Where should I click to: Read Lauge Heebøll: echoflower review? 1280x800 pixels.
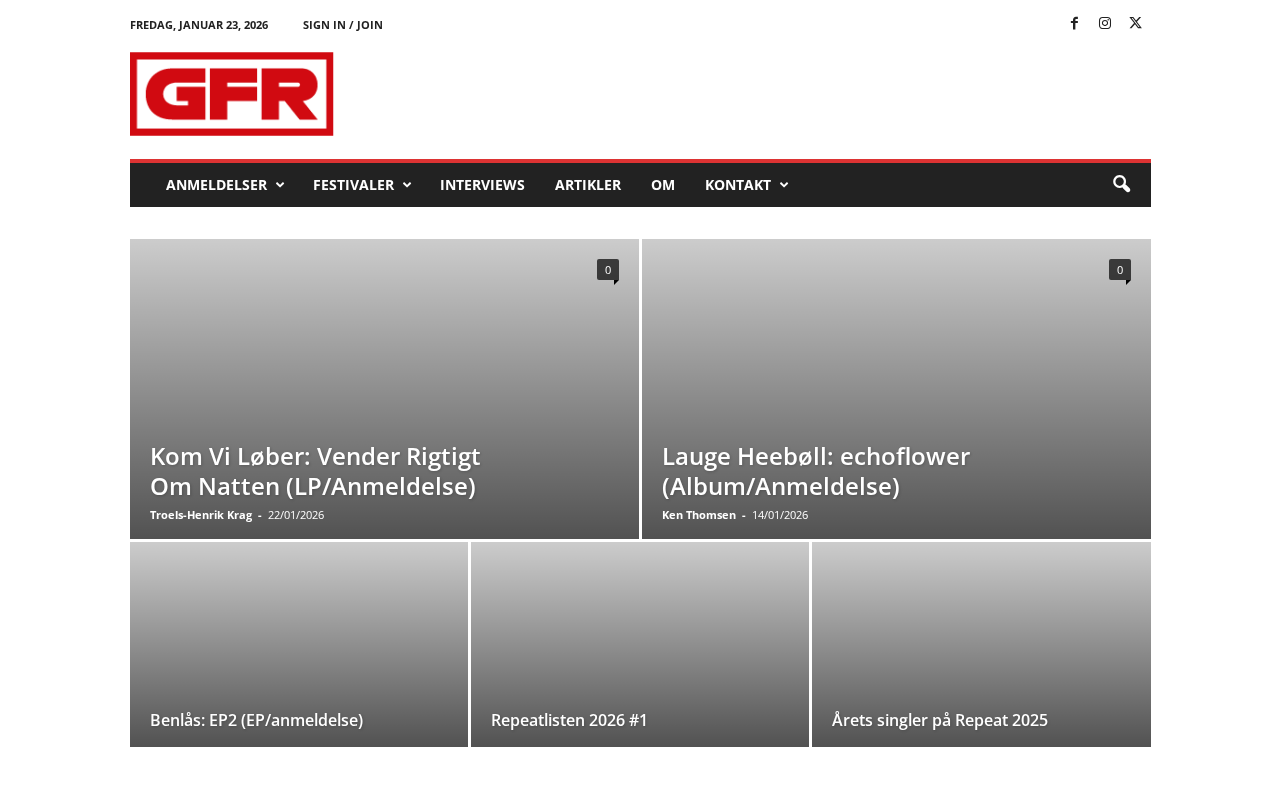(x=816, y=471)
